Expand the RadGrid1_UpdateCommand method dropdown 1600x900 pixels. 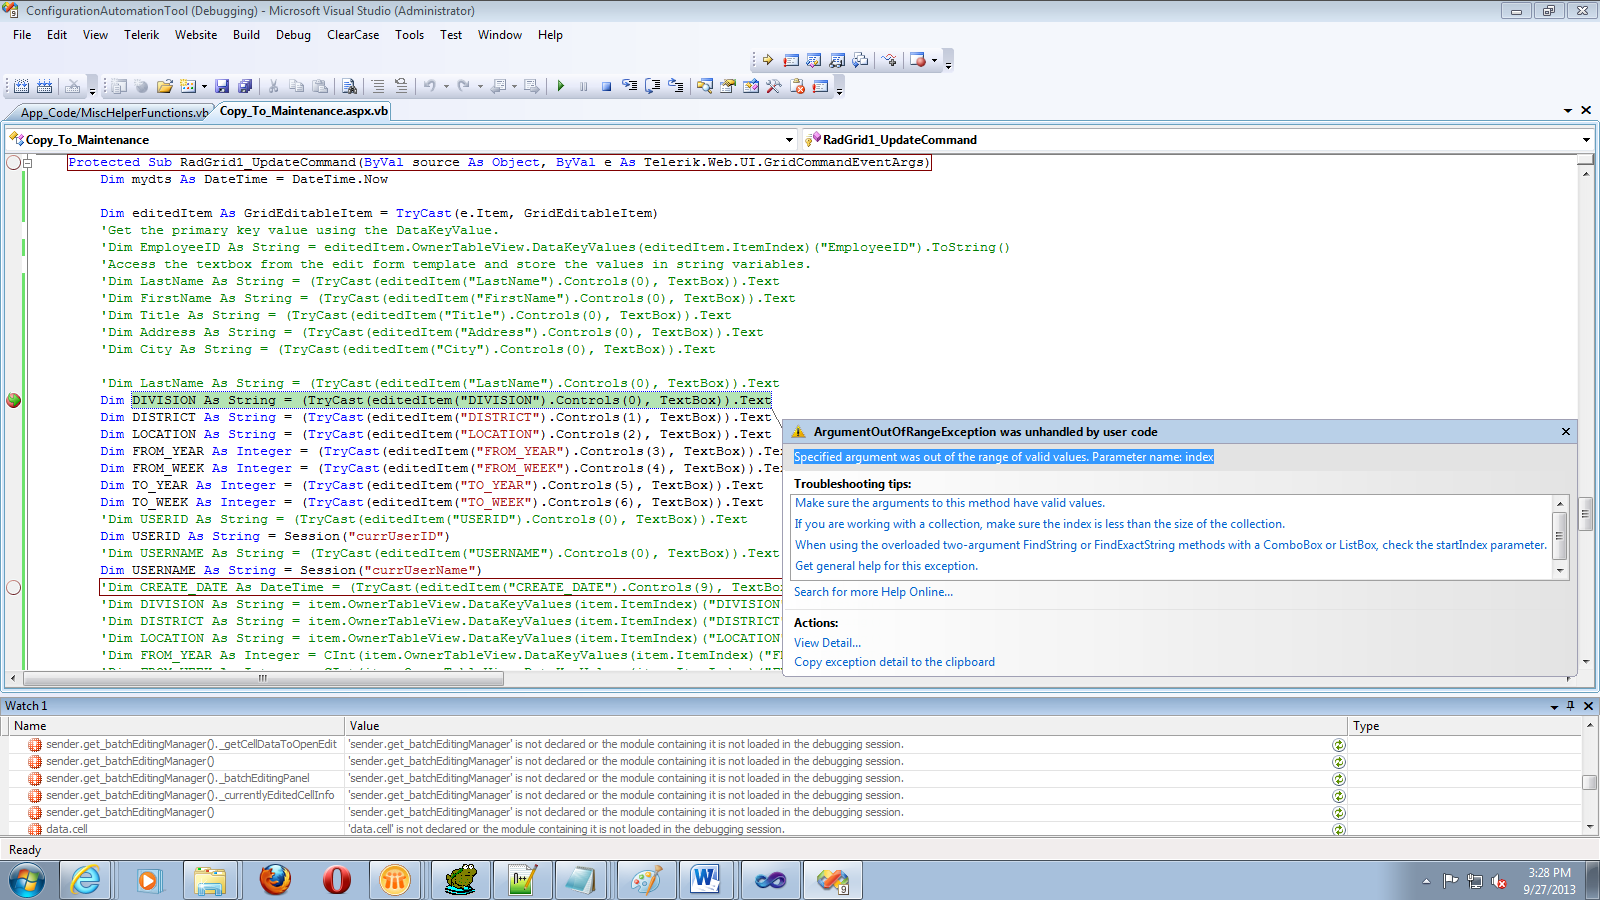[x=1585, y=140]
